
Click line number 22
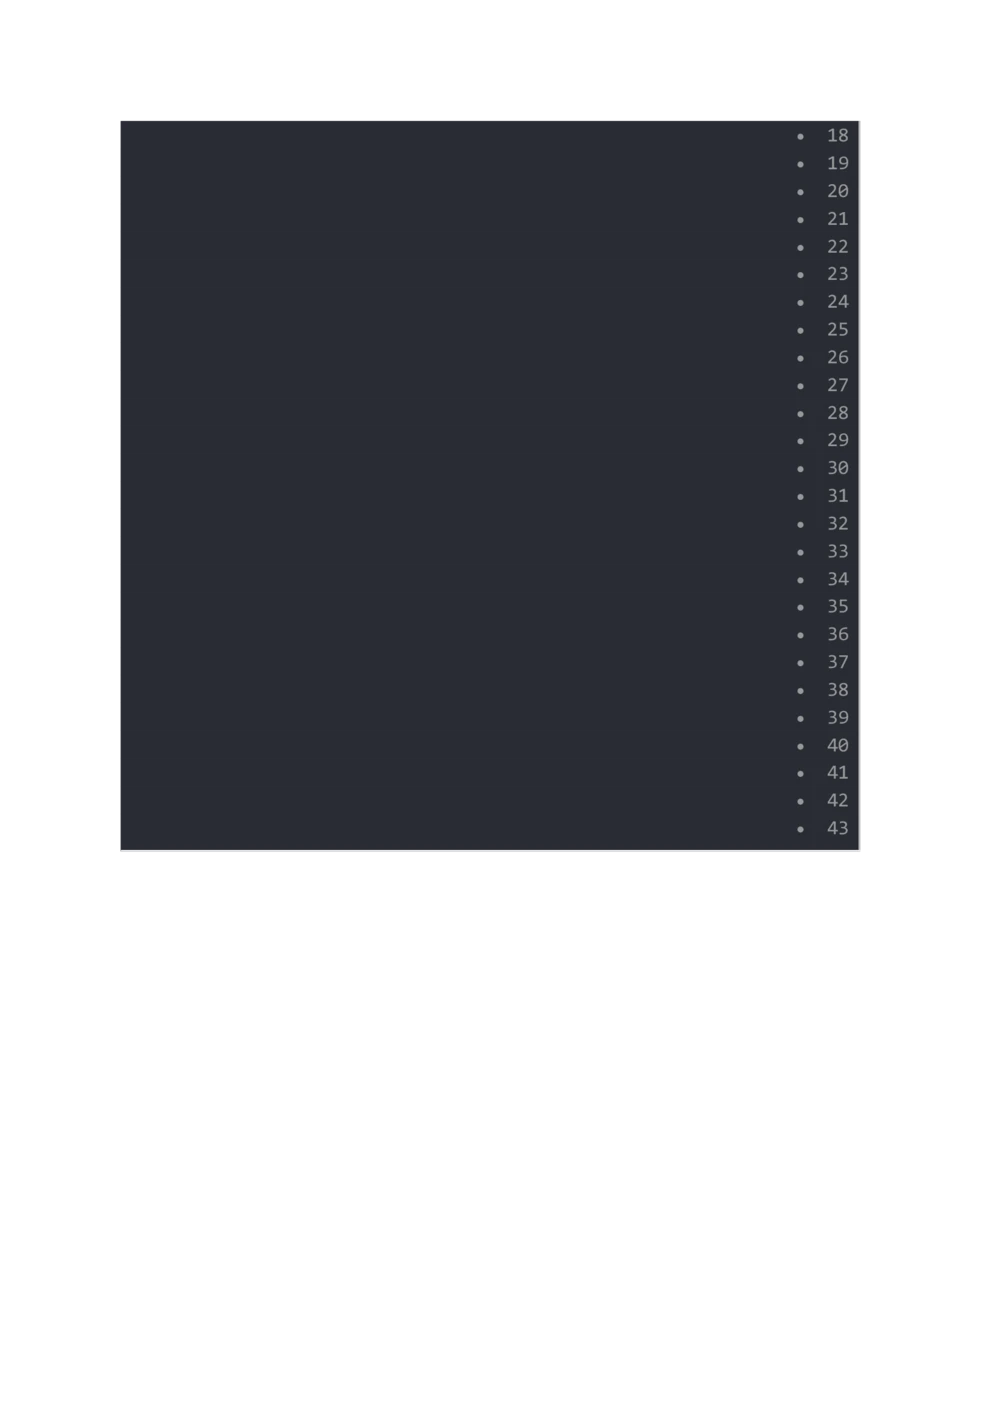coord(837,246)
